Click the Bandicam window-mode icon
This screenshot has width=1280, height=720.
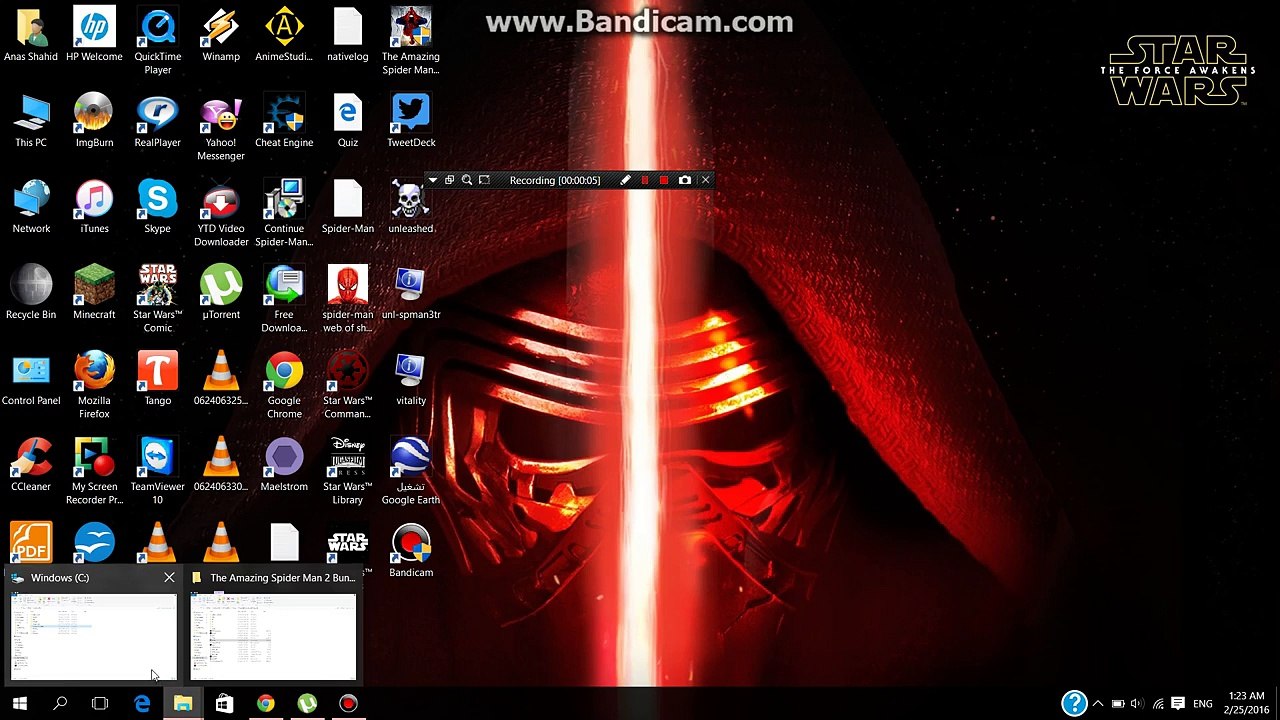(449, 180)
